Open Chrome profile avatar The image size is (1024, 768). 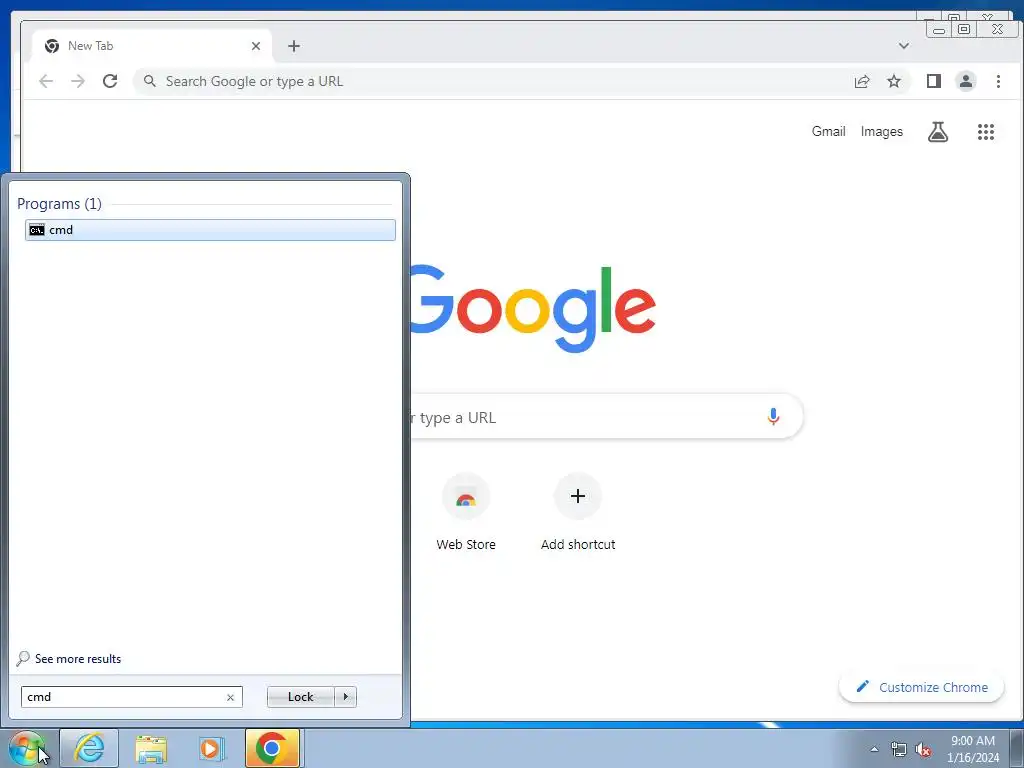coord(966,81)
